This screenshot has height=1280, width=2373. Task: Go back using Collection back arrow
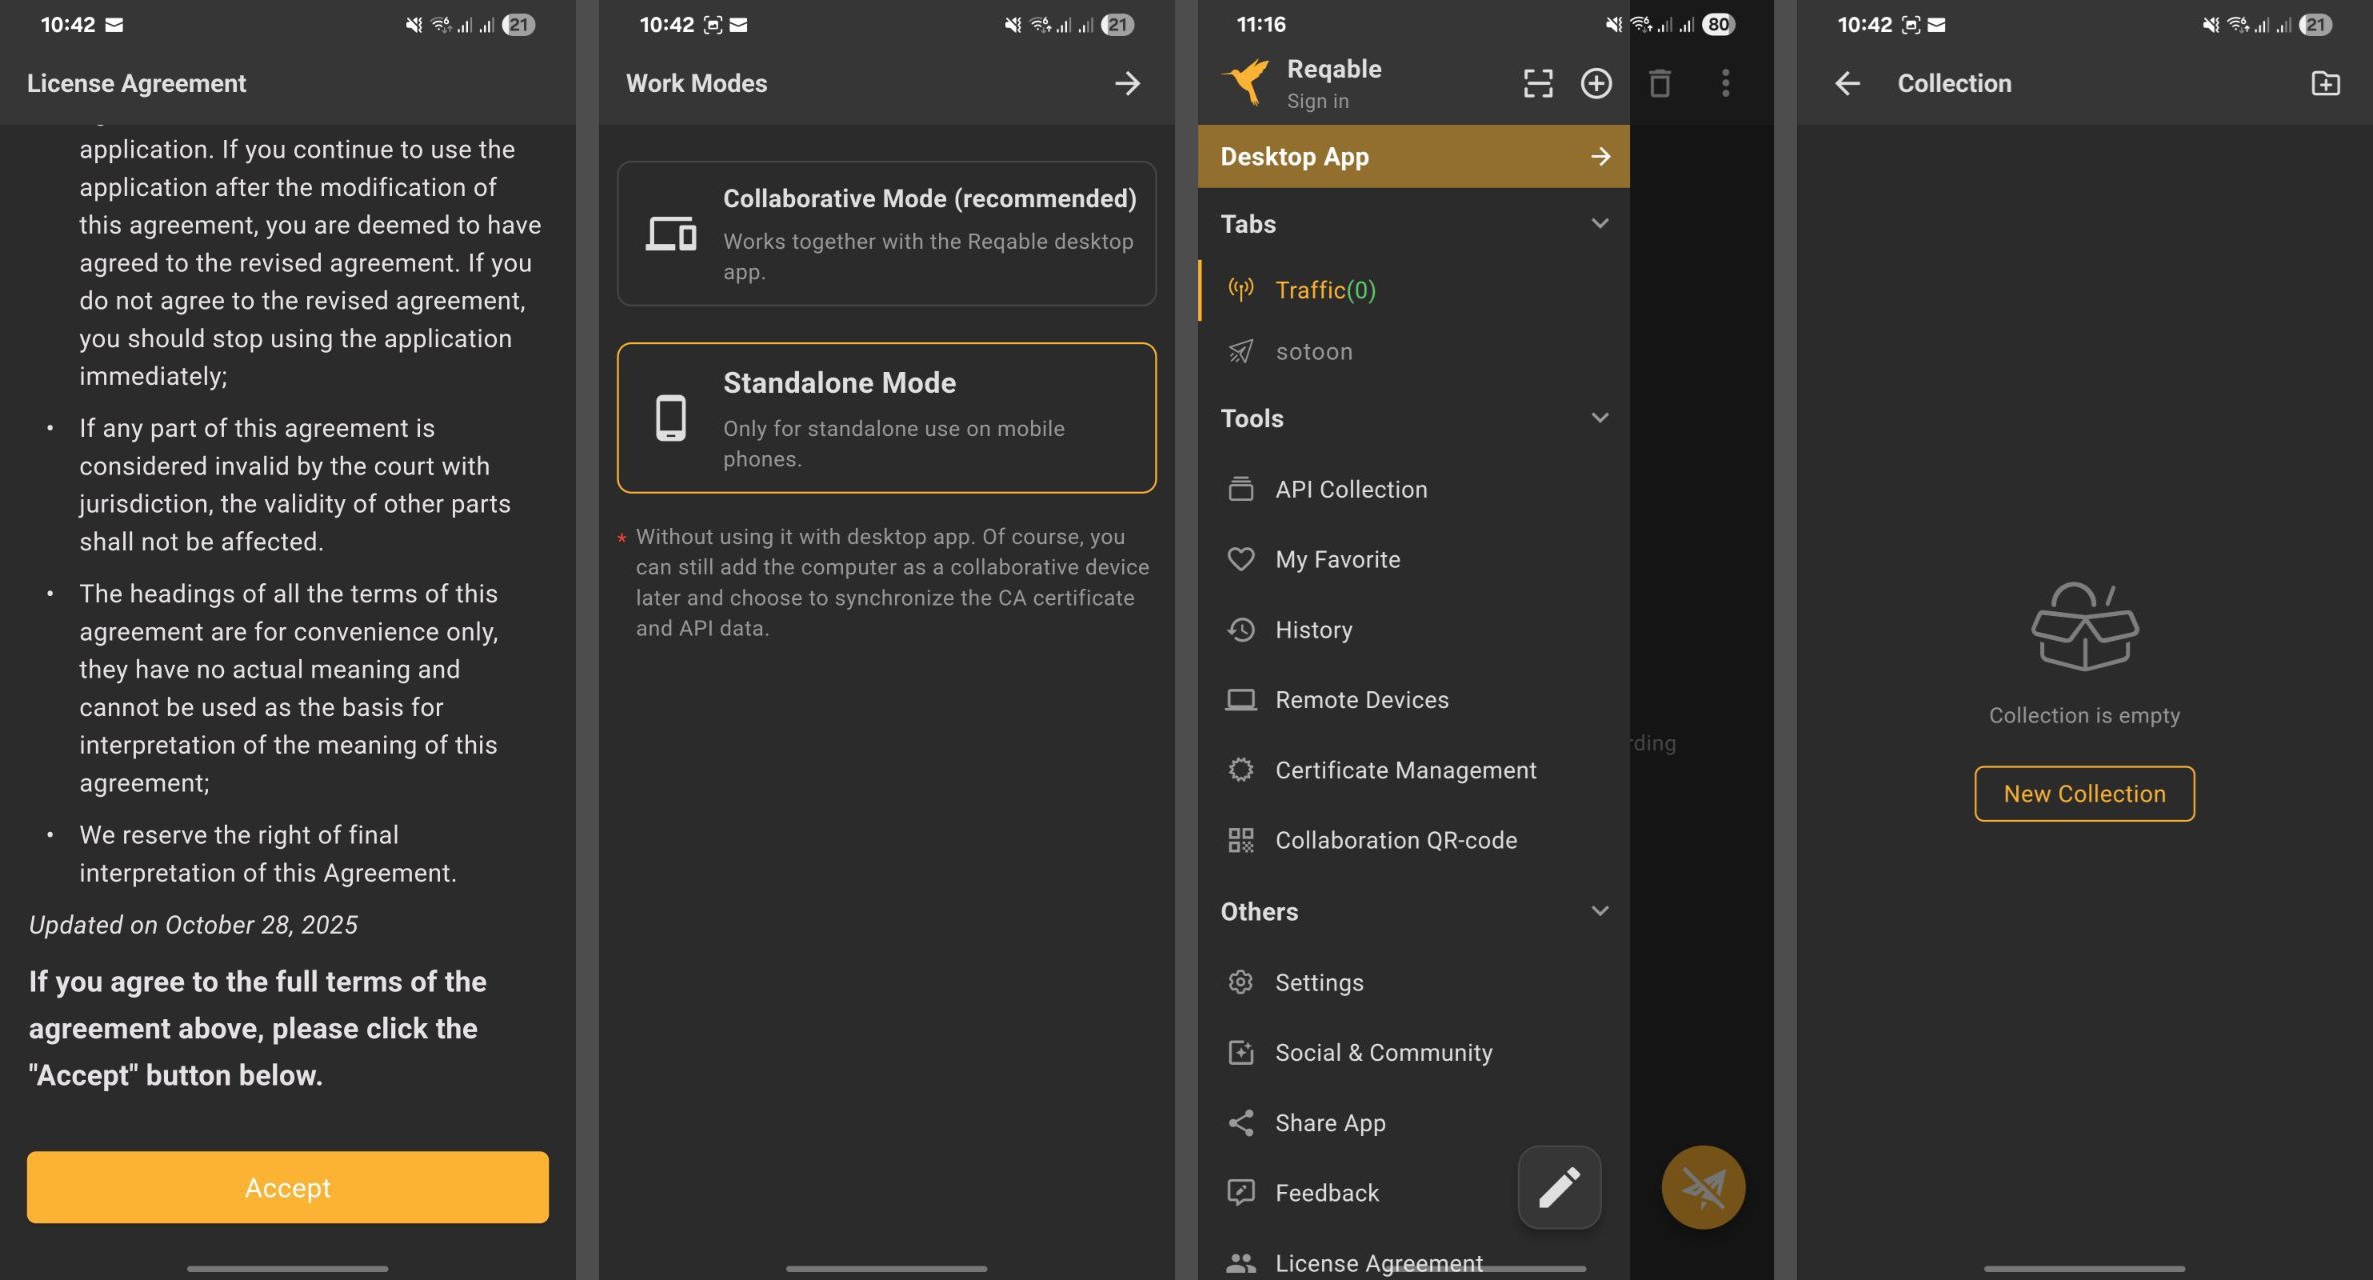tap(1847, 83)
